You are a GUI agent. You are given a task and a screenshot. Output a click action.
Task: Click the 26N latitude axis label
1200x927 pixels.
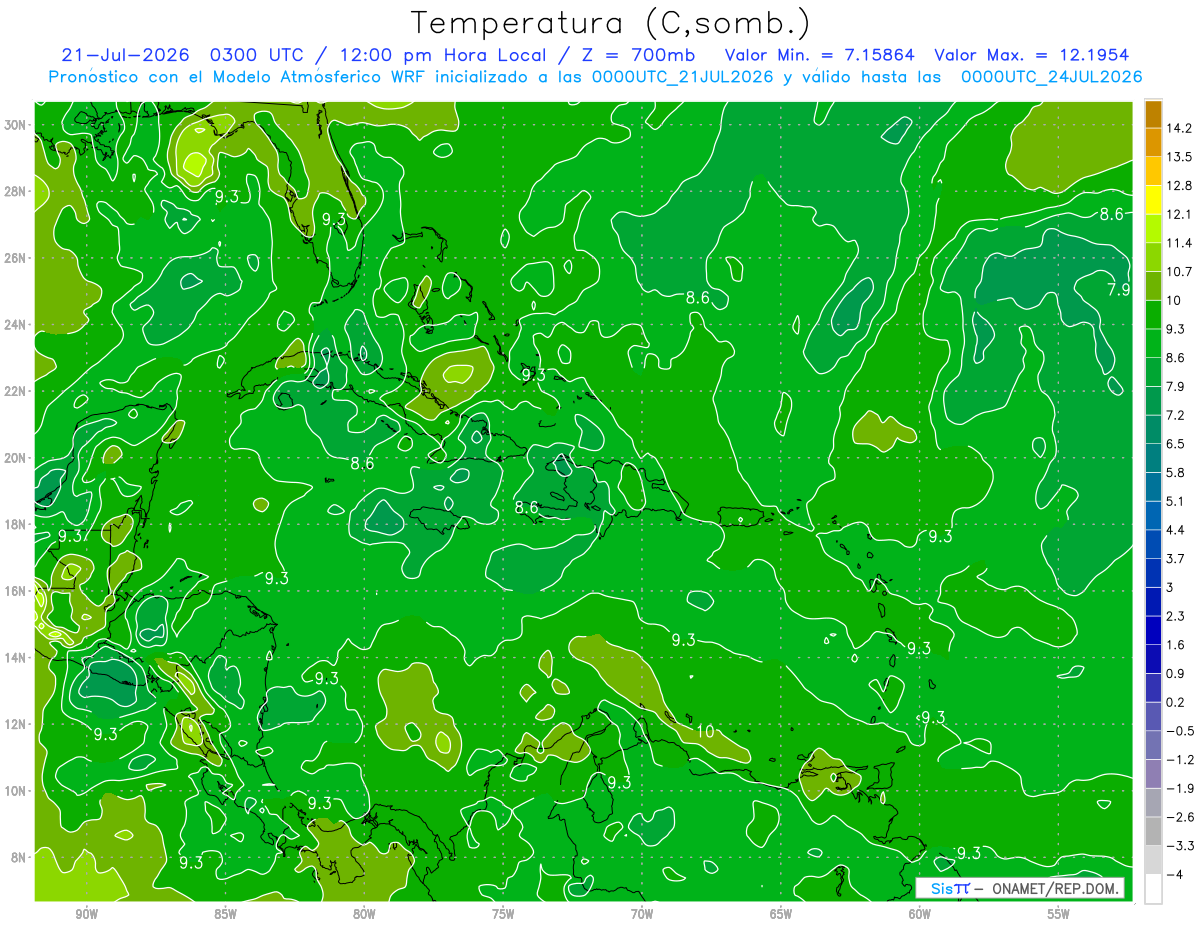[17, 258]
